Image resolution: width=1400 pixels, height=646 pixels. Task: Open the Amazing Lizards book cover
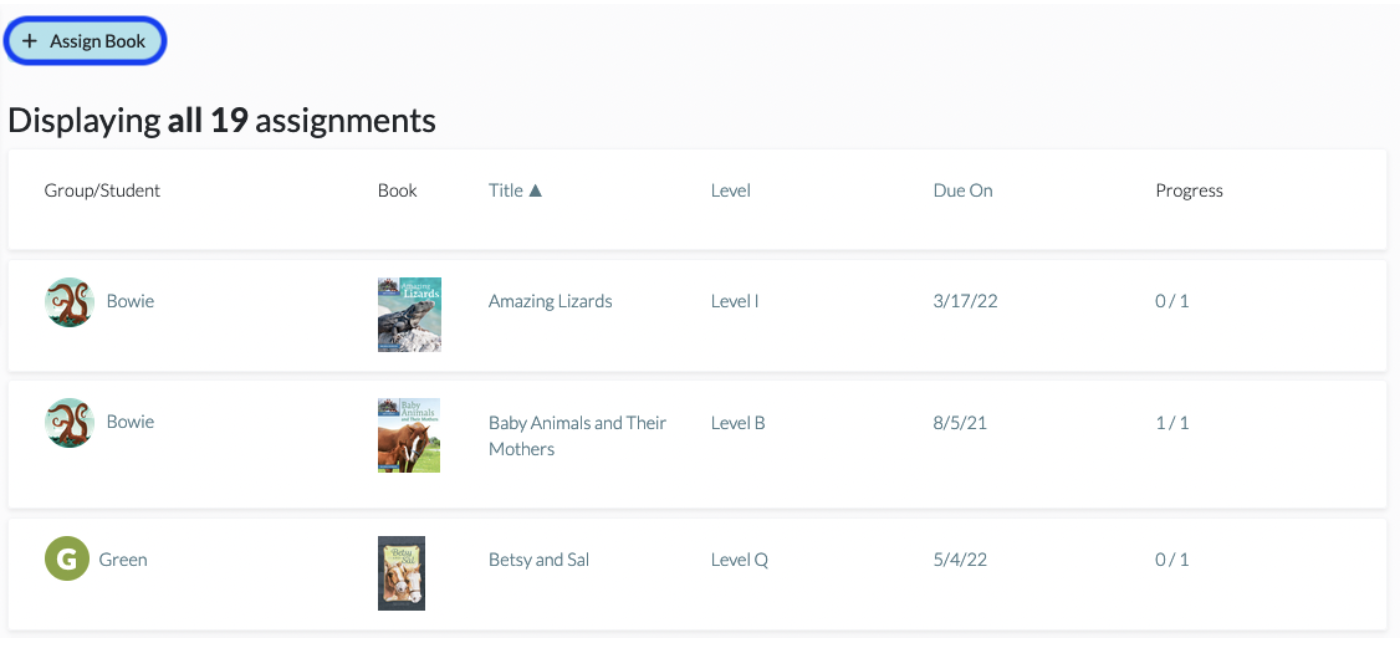coord(409,315)
